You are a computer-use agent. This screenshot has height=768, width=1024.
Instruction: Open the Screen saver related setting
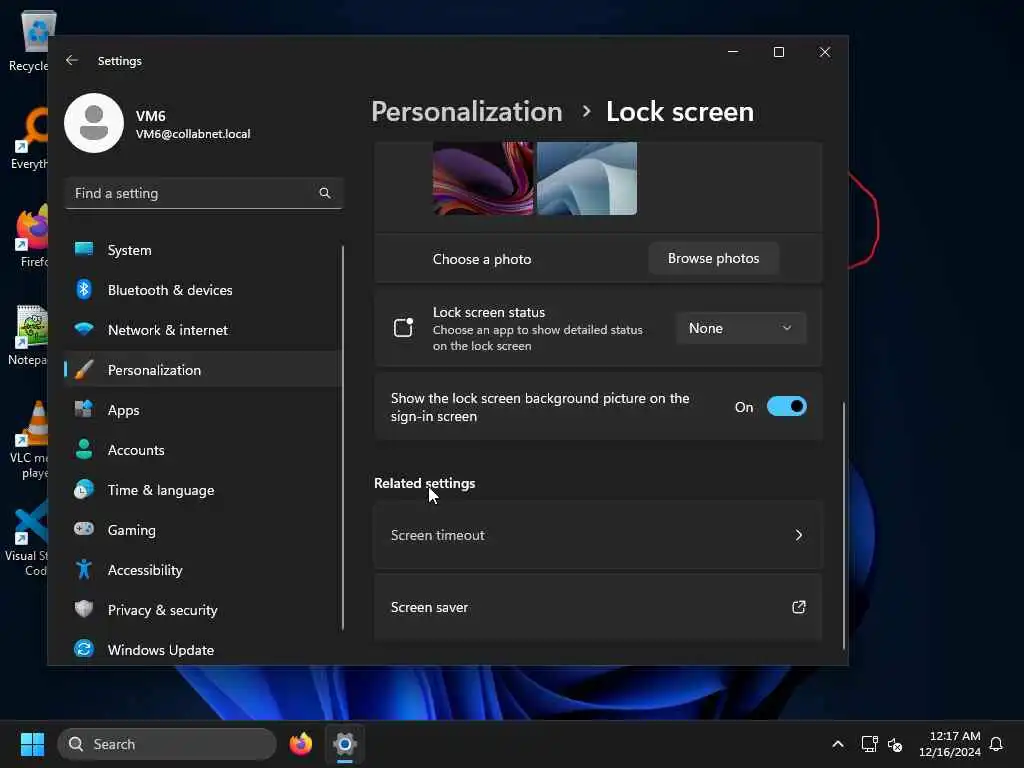coord(598,607)
